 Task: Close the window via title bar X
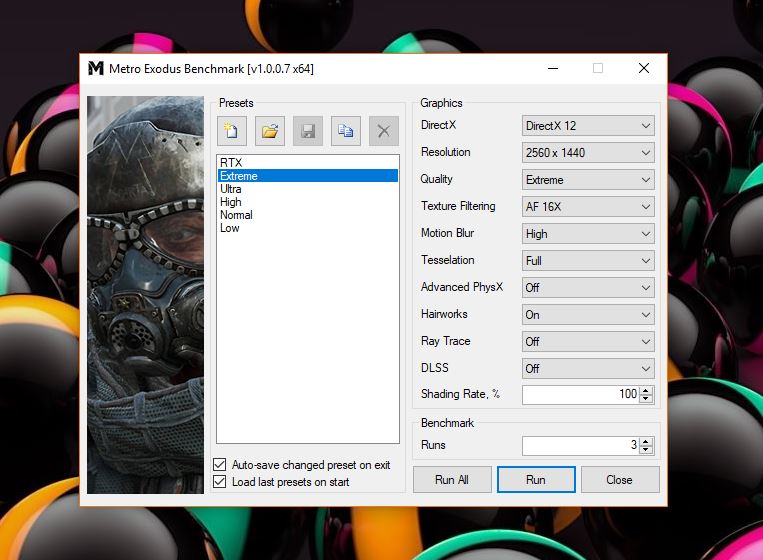coord(644,69)
